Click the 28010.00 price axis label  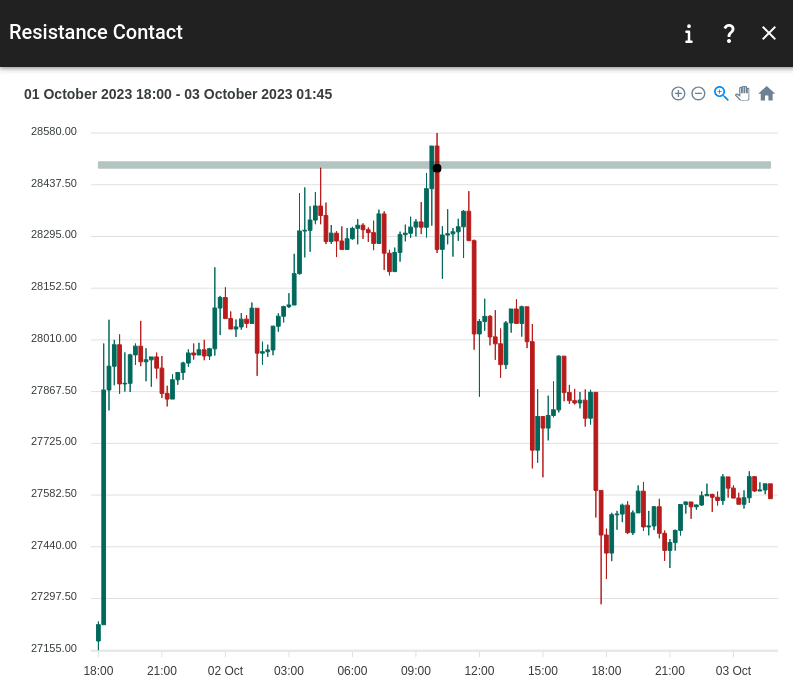54,339
